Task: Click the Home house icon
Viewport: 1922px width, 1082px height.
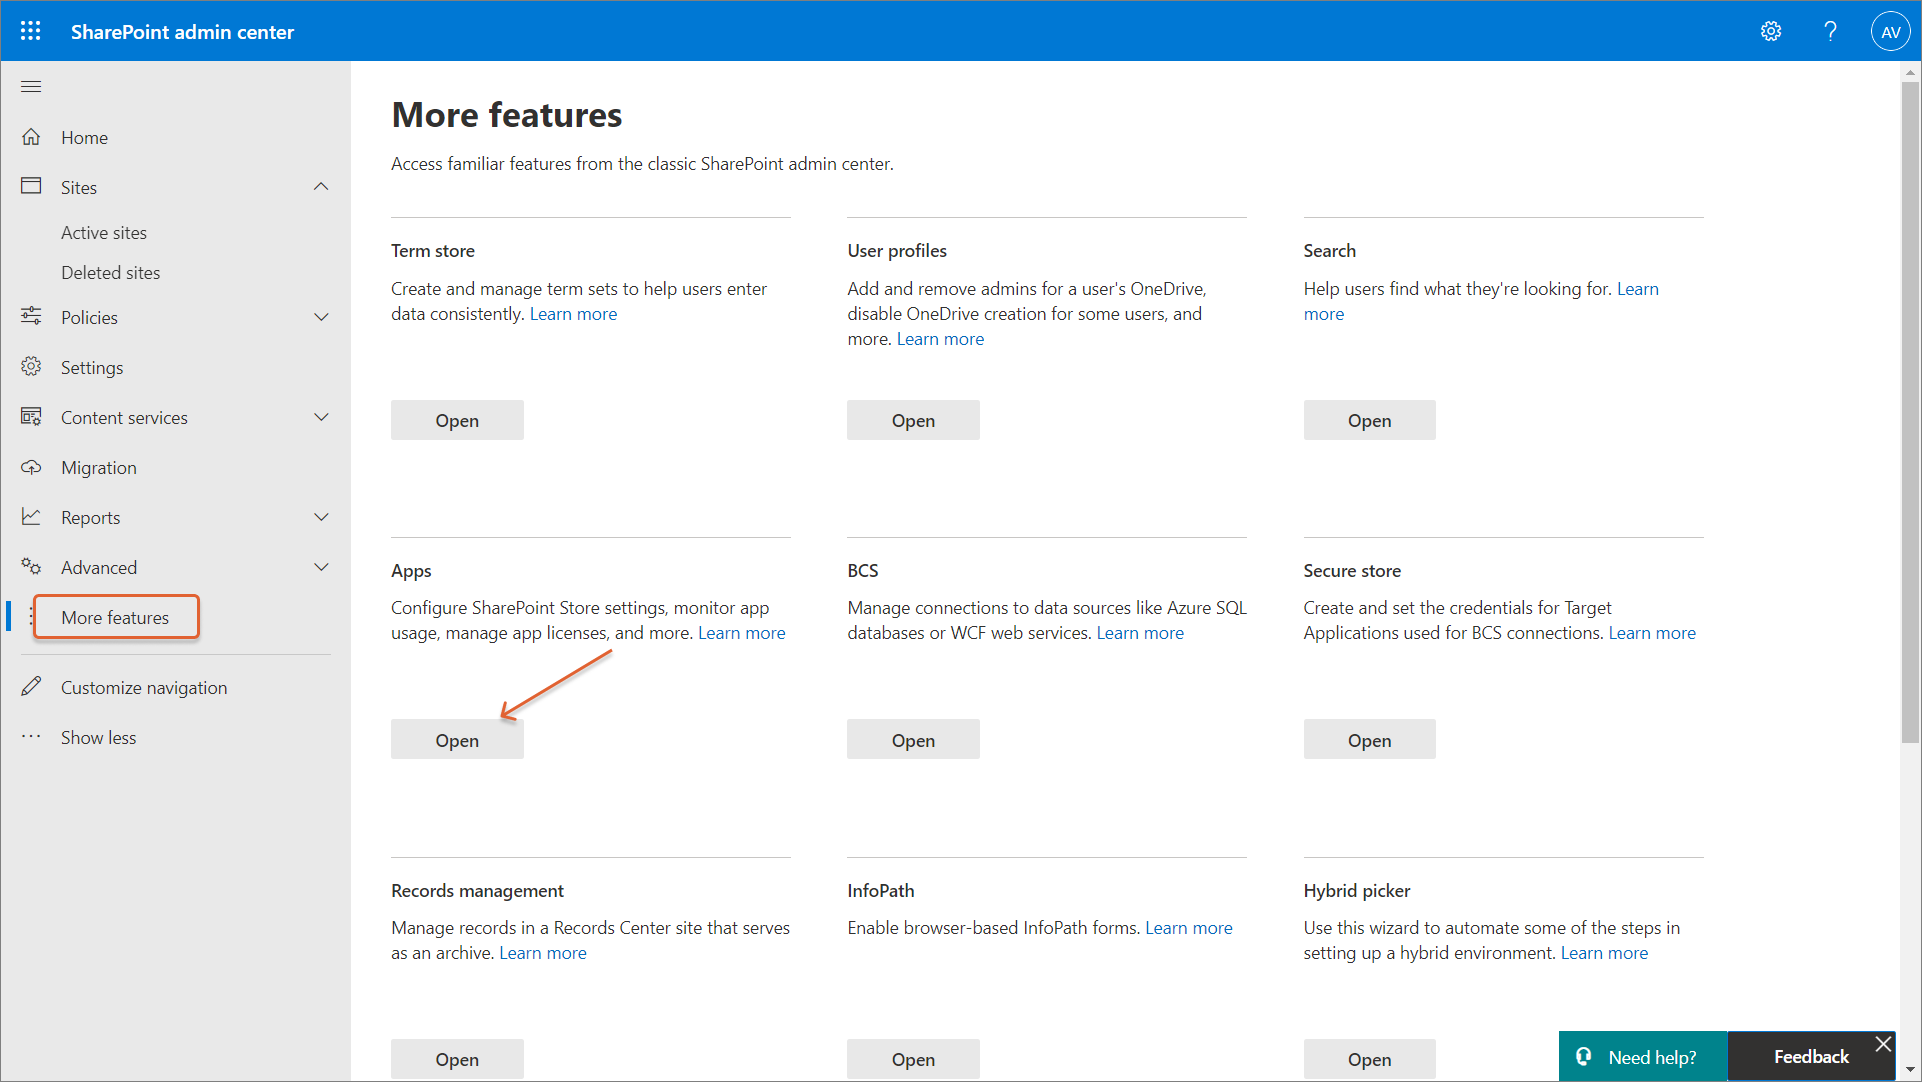Action: tap(31, 137)
